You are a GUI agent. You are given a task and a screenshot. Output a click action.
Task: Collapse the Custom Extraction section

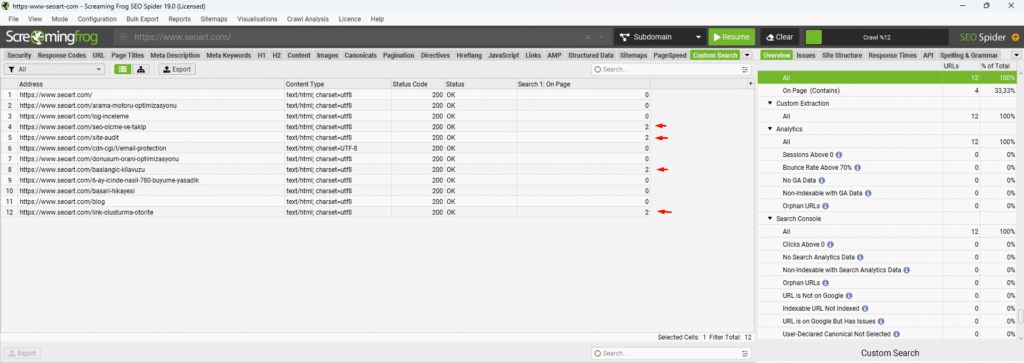(770, 103)
